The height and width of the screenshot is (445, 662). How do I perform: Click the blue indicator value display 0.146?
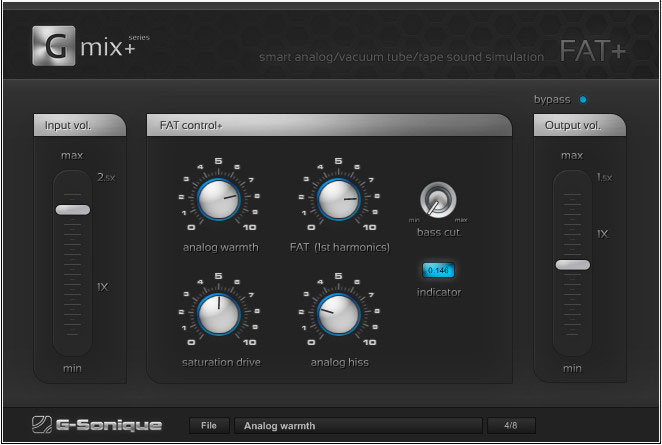click(x=438, y=270)
